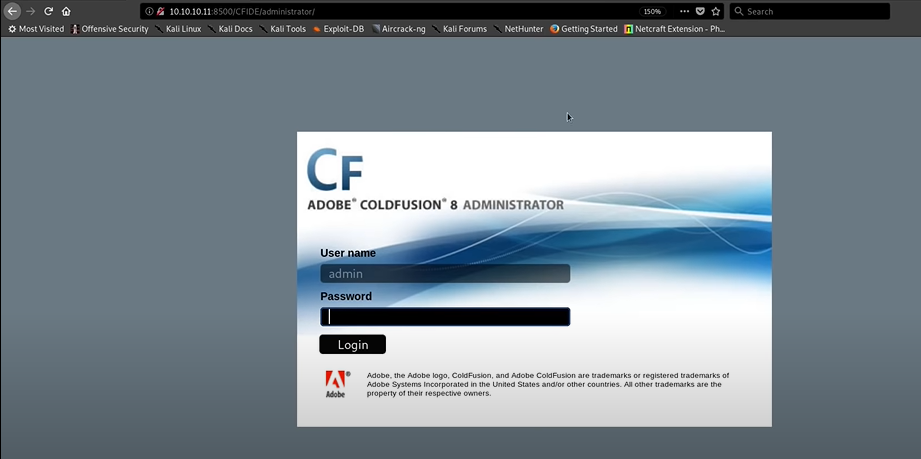This screenshot has height=459, width=921.
Task: Open the Netcraft Extension bookmark
Action: tap(674, 28)
